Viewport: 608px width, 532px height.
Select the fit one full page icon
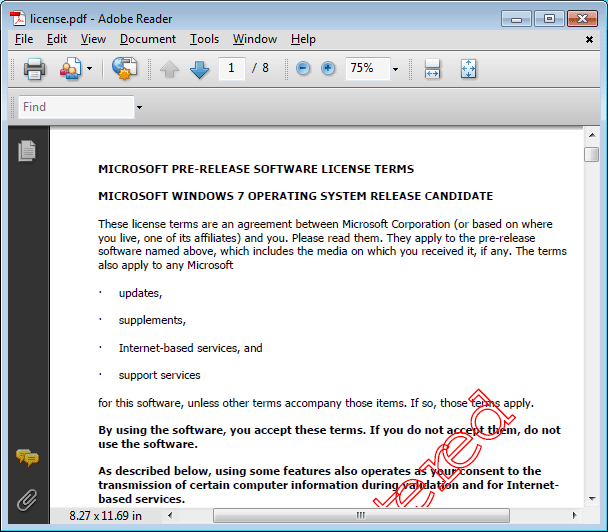coord(468,69)
